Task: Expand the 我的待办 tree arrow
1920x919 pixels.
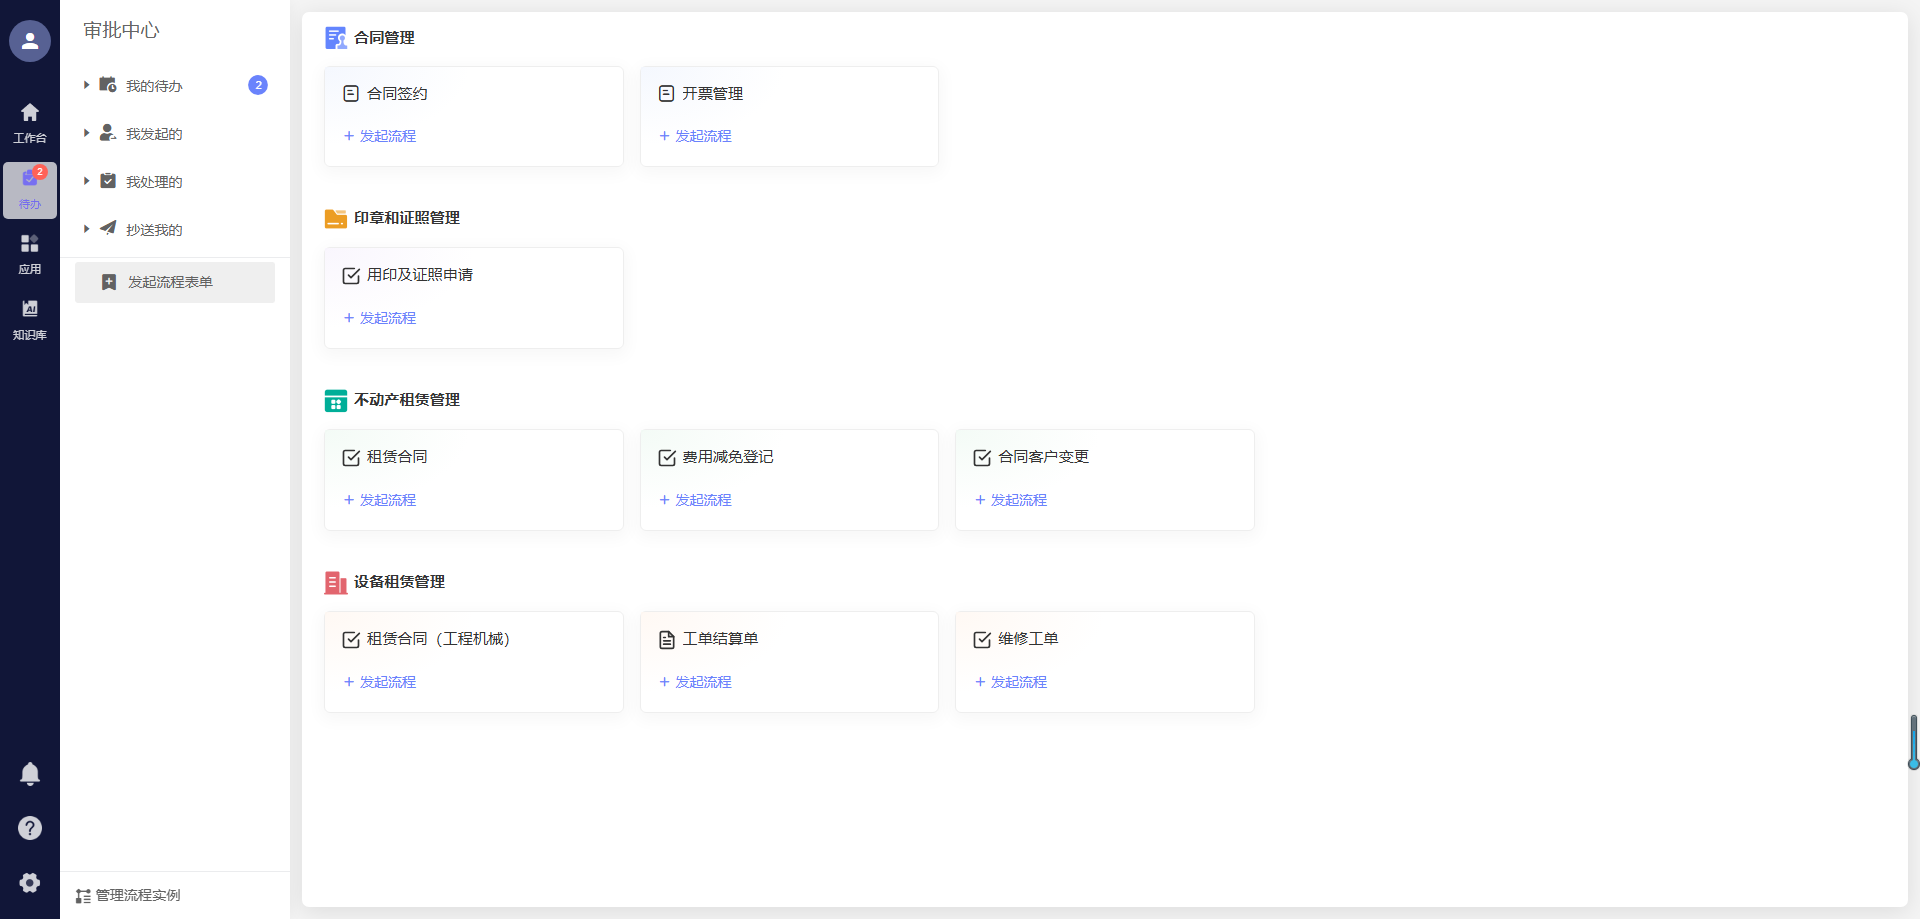Action: (x=87, y=85)
